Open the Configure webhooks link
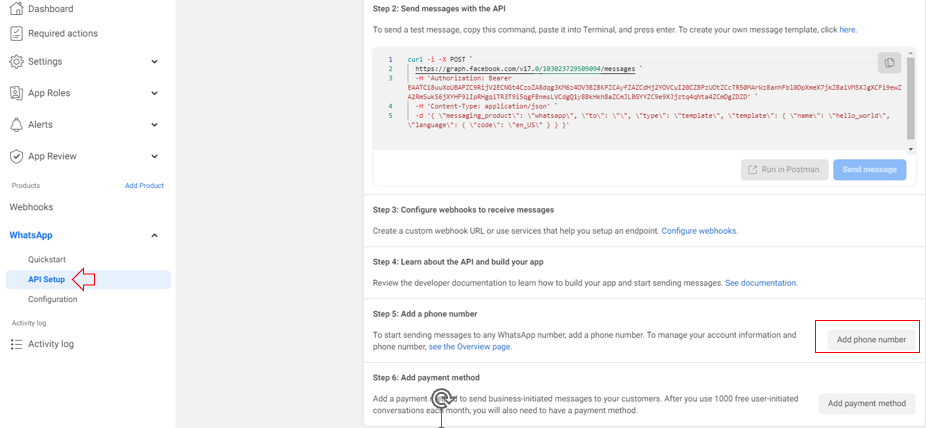926x428 pixels. point(699,231)
